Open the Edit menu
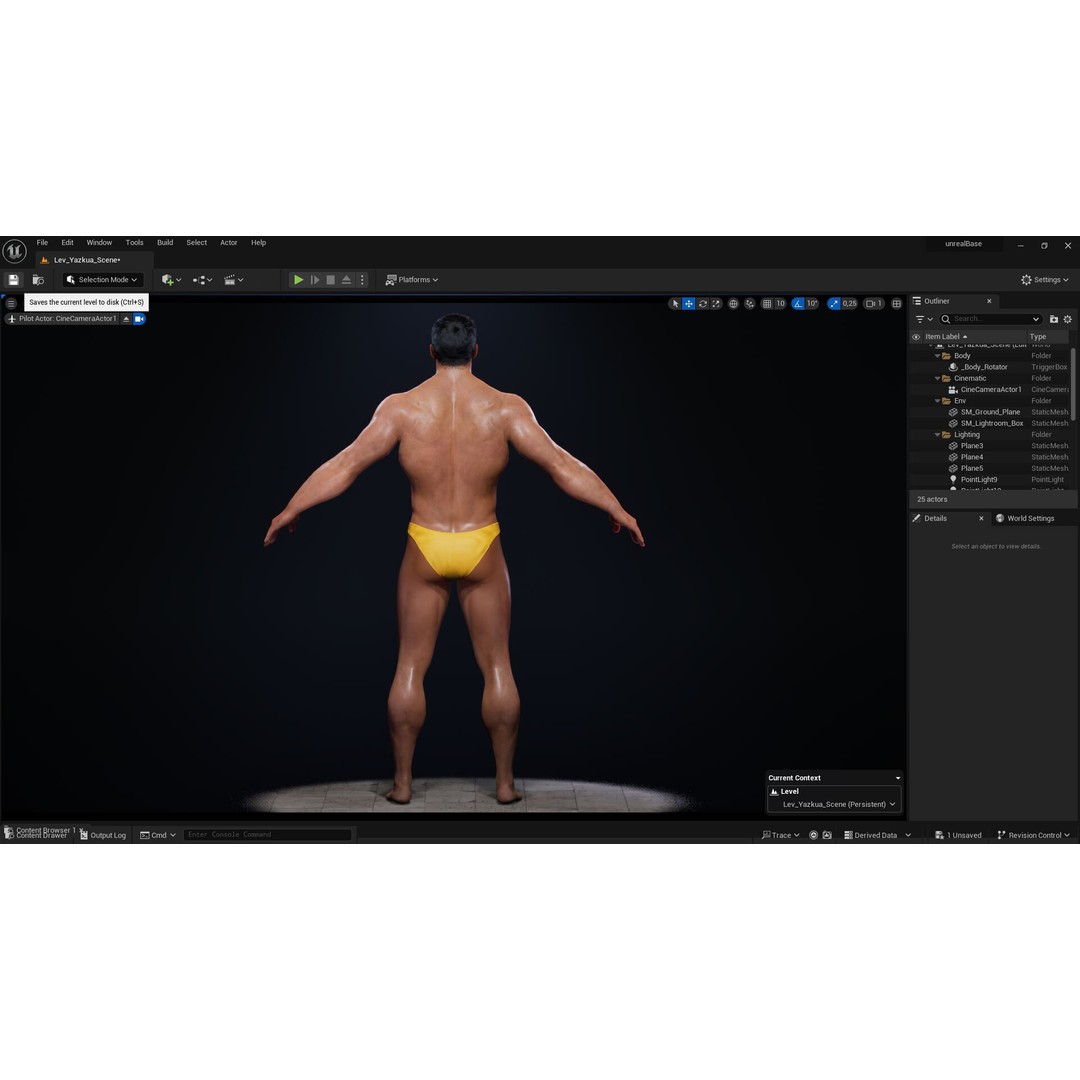This screenshot has width=1080, height=1080. [x=68, y=242]
